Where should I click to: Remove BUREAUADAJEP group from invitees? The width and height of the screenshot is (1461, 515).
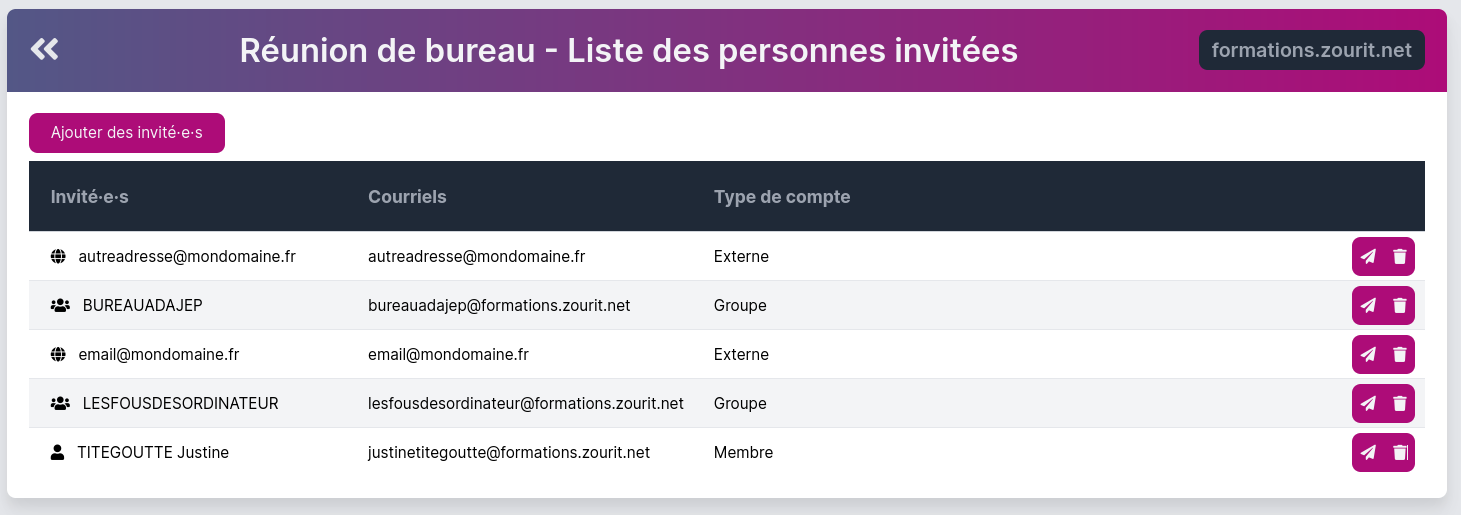(x=1400, y=305)
